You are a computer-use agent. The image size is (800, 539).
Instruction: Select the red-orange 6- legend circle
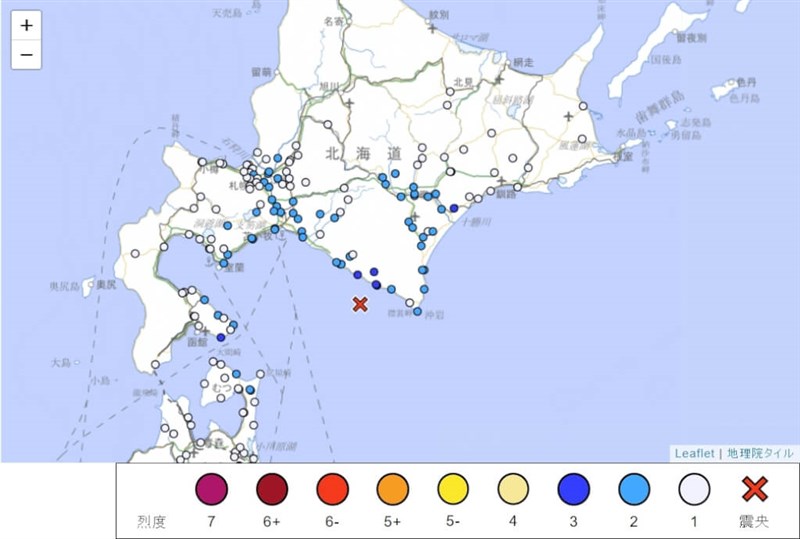[332, 489]
